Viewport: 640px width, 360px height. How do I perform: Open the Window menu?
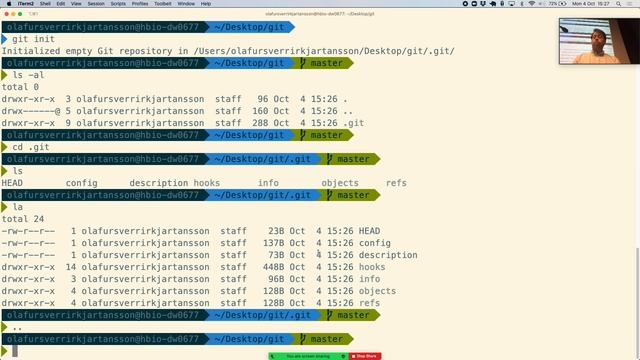pyautogui.click(x=186, y=4)
